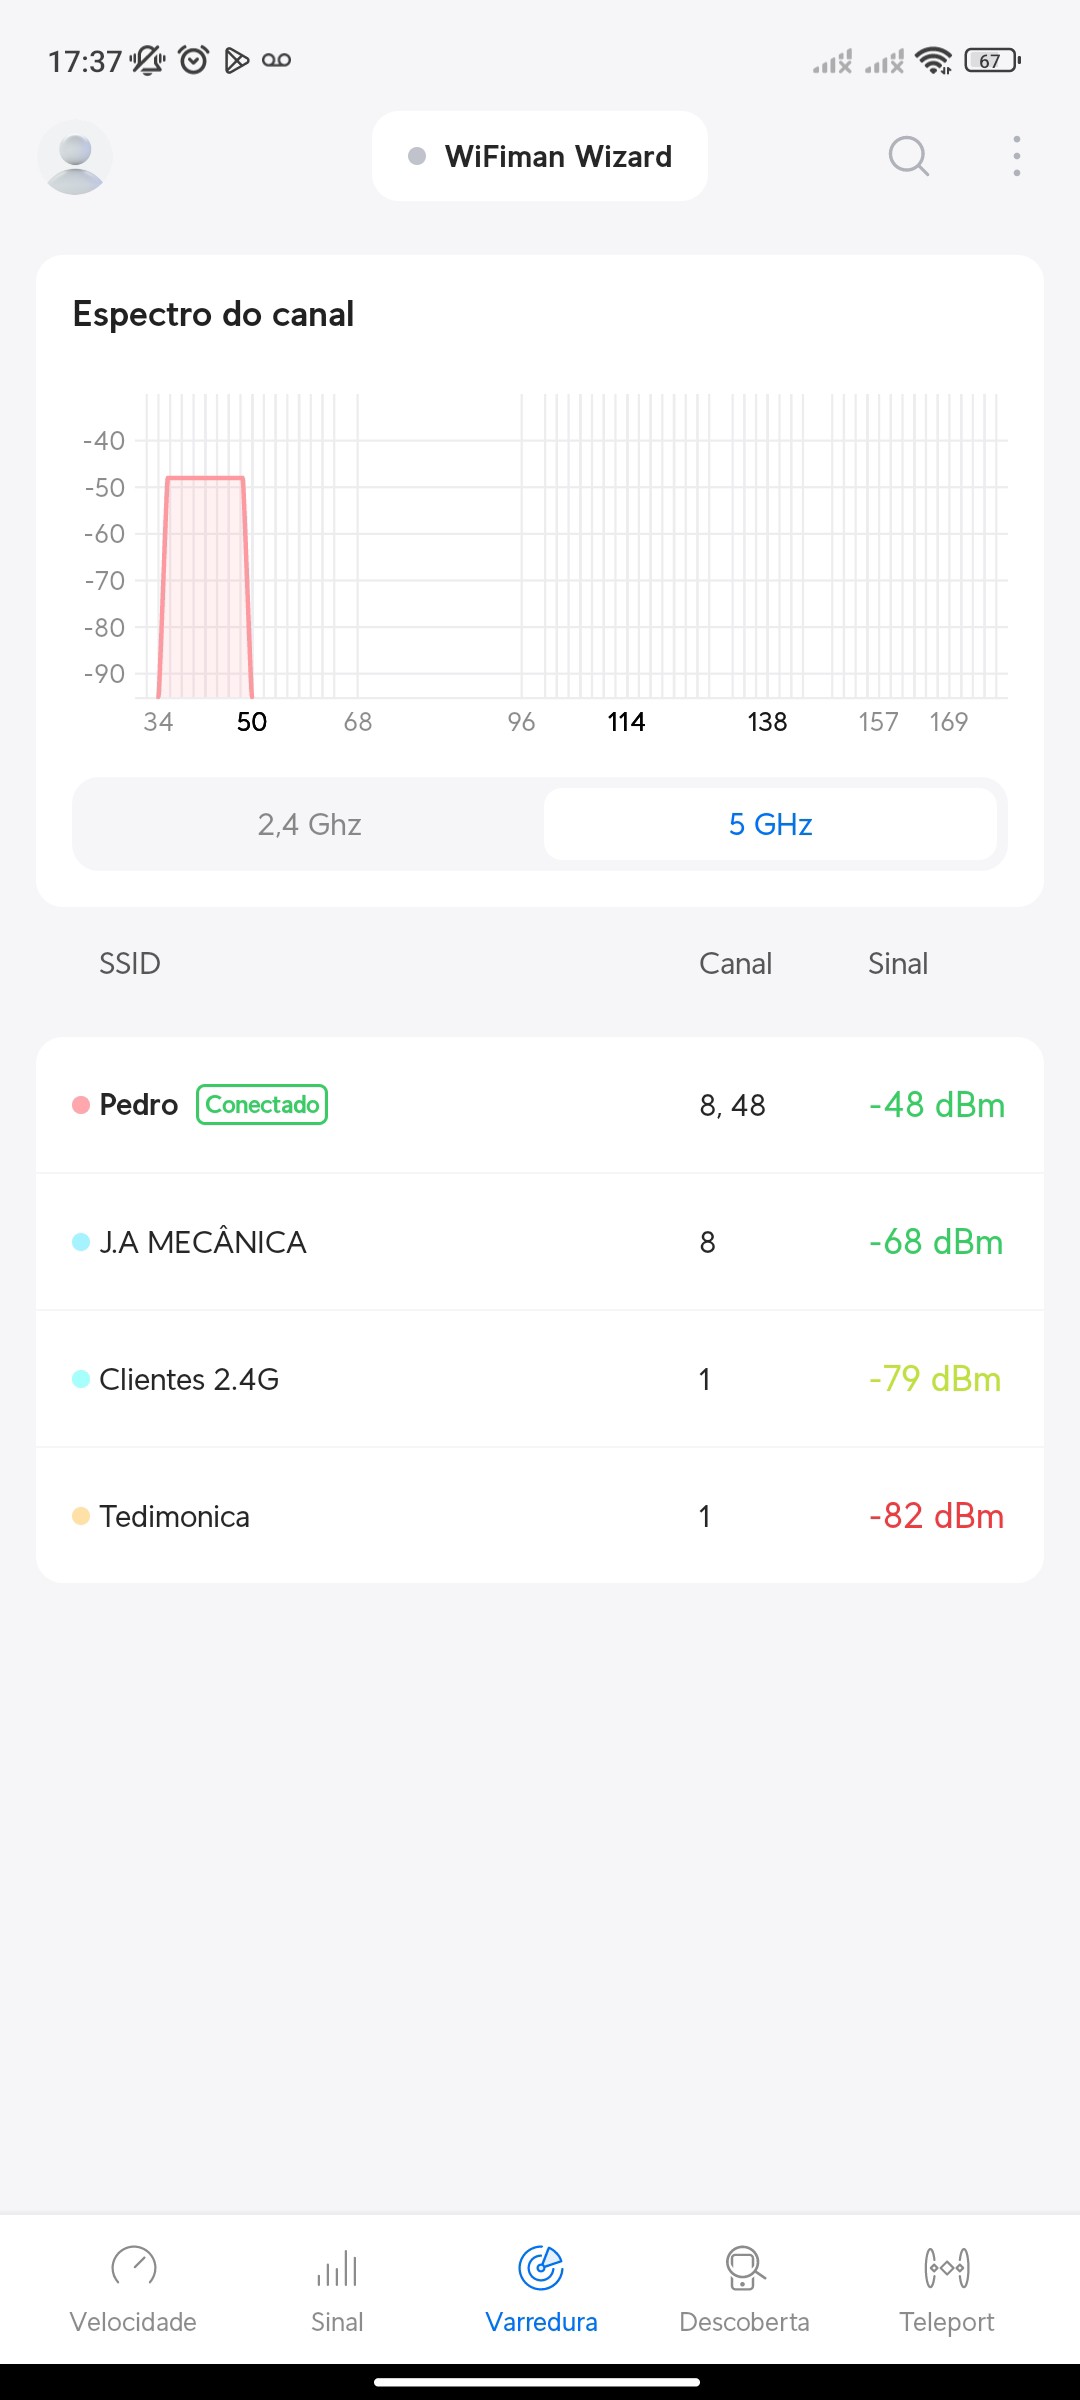Open the Tedimonica network details

[x=540, y=1516]
